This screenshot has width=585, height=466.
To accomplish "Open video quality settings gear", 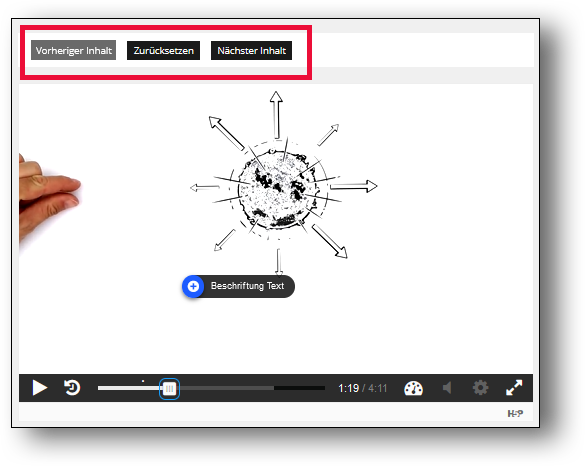I will (x=480, y=388).
